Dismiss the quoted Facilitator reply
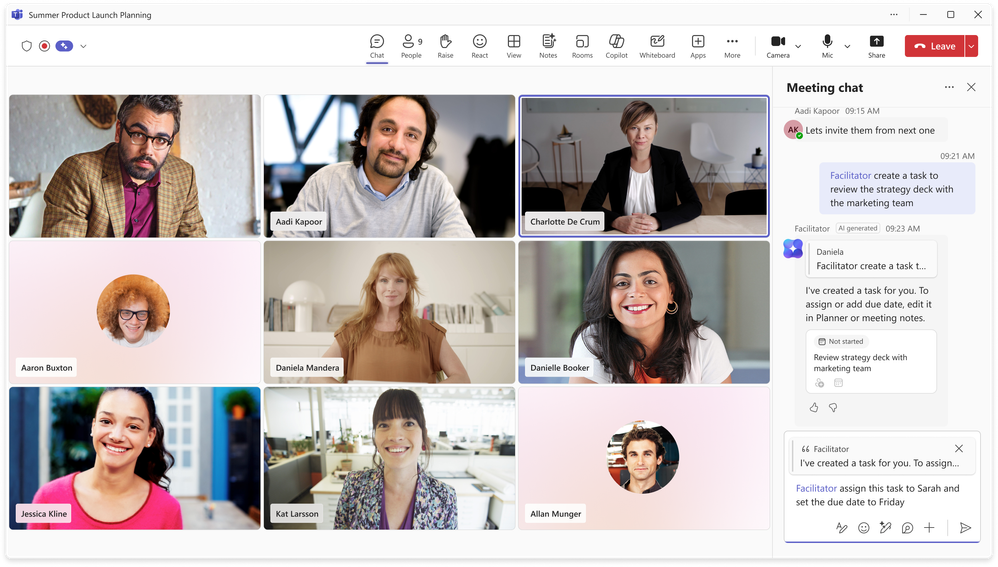998x567 pixels. [x=959, y=449]
